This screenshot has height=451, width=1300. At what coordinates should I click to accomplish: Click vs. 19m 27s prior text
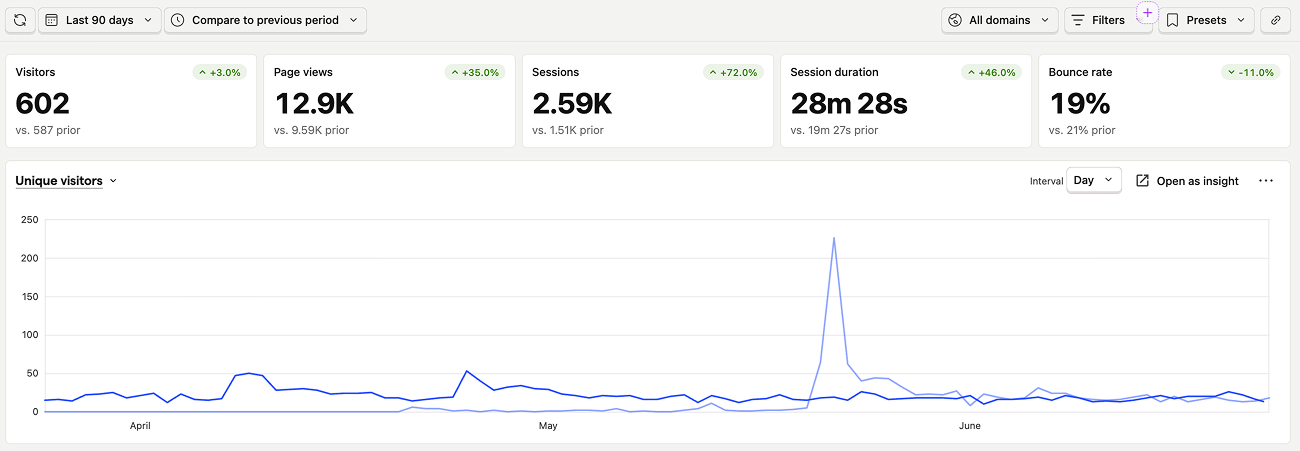(834, 131)
